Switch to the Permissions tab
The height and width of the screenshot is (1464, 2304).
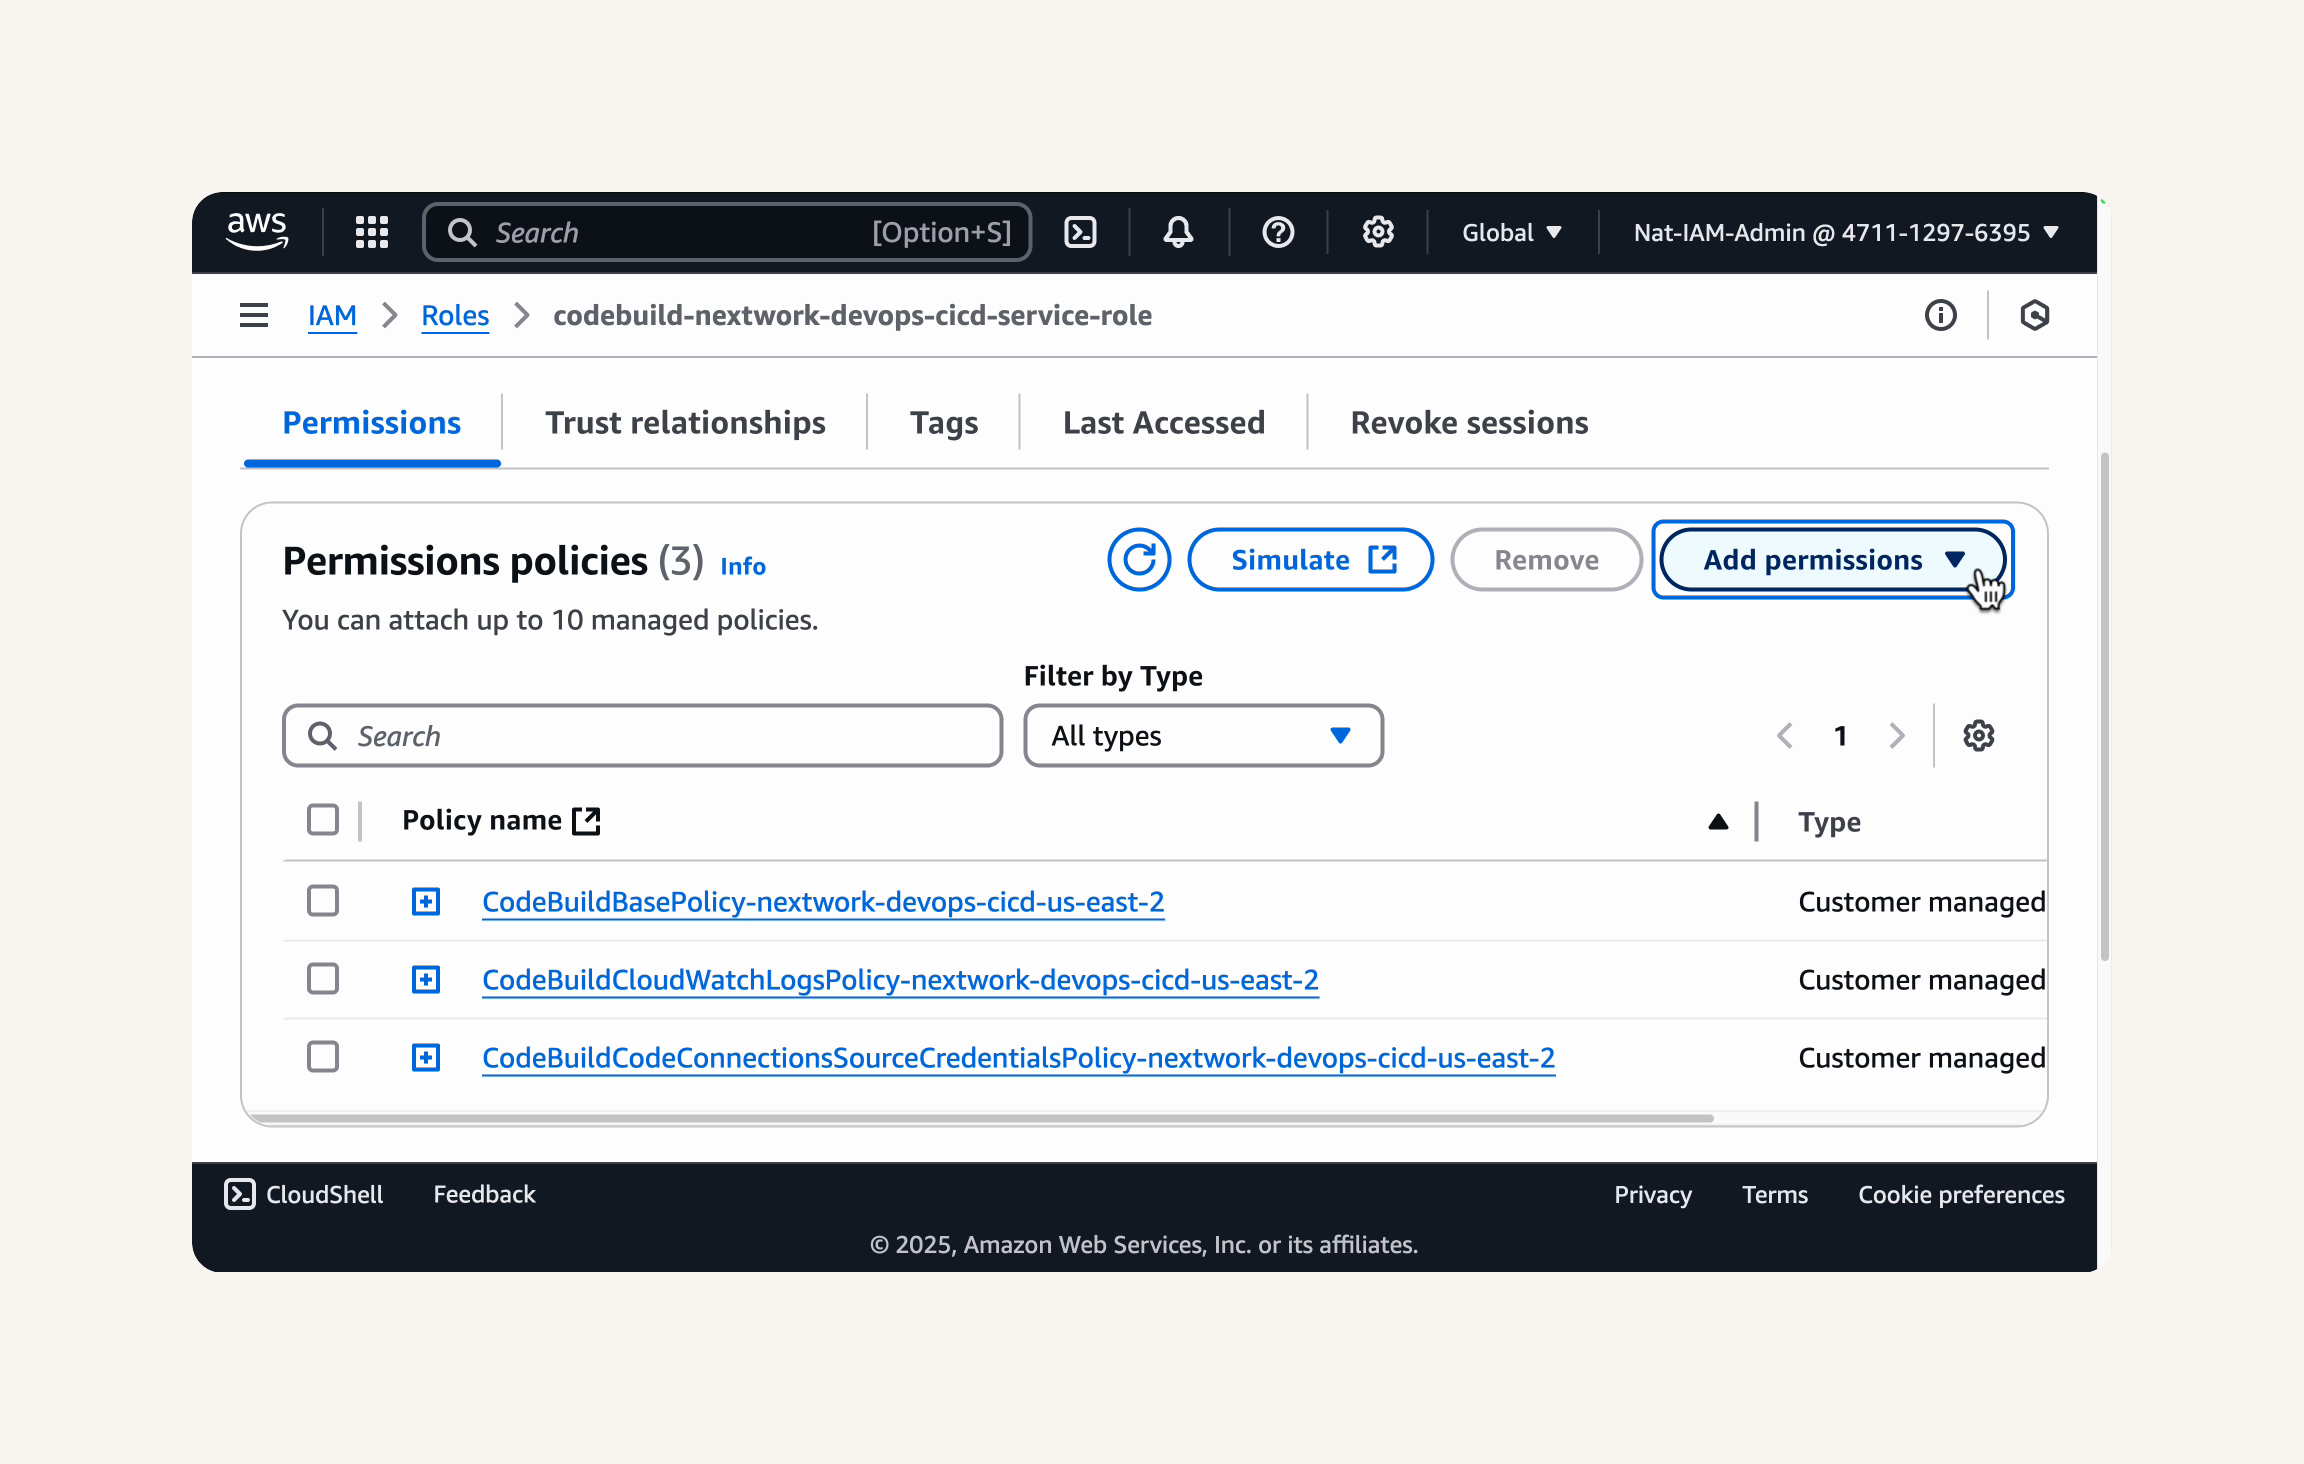pos(372,423)
